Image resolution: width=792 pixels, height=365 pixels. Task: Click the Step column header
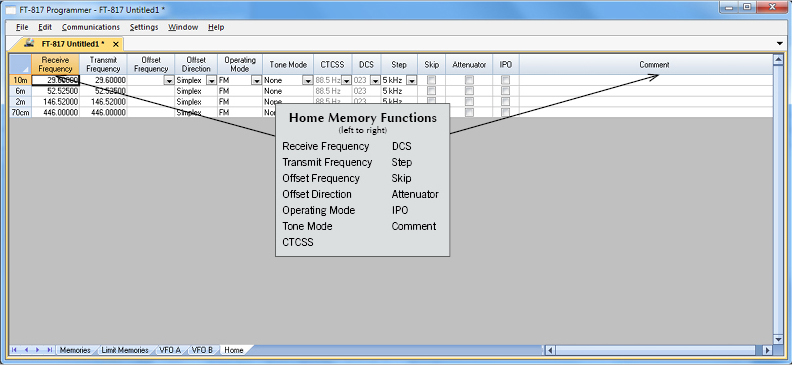[399, 65]
